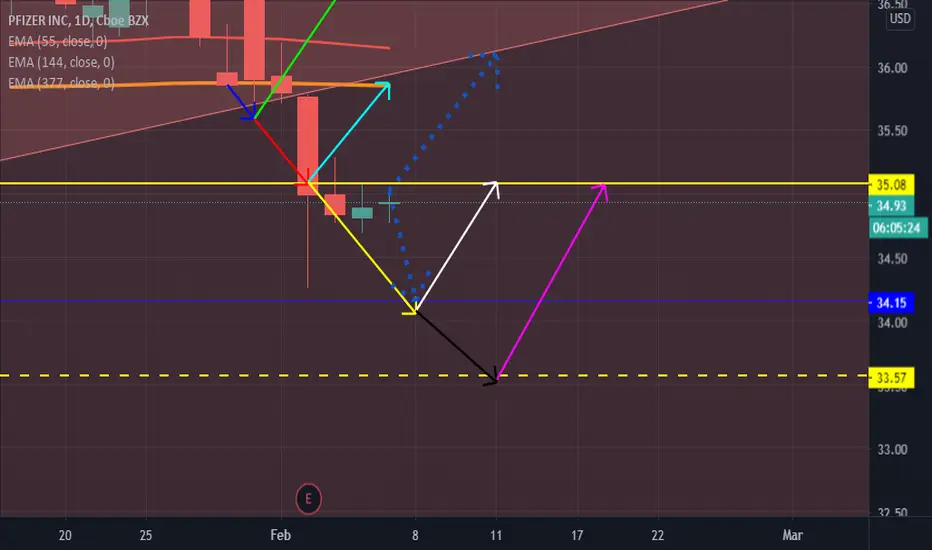Click the USD currency button
This screenshot has height=550, width=932.
coord(899,18)
